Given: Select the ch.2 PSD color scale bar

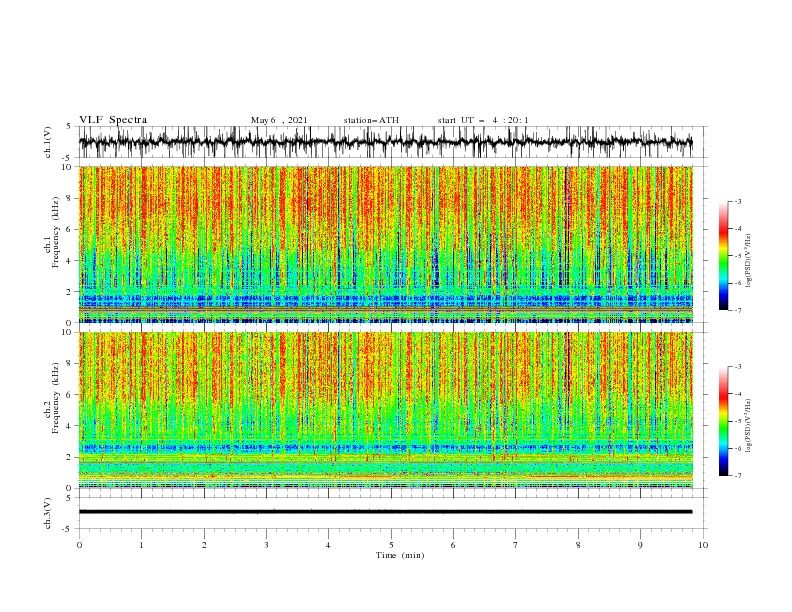Looking at the screenshot, I should coord(723,421).
